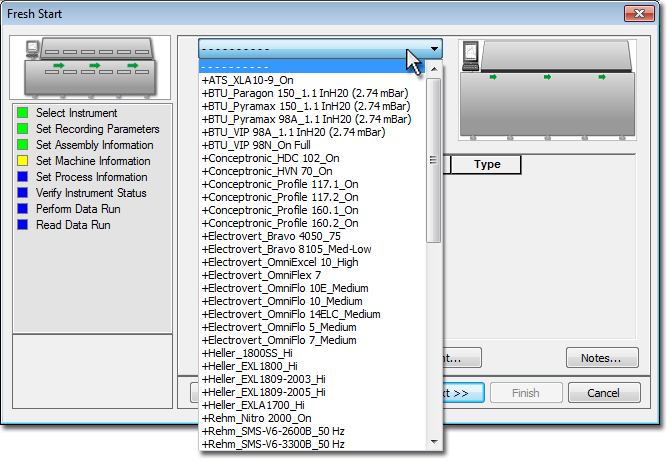Go to Read Data Run step
672x465 pixels.
click(73, 225)
